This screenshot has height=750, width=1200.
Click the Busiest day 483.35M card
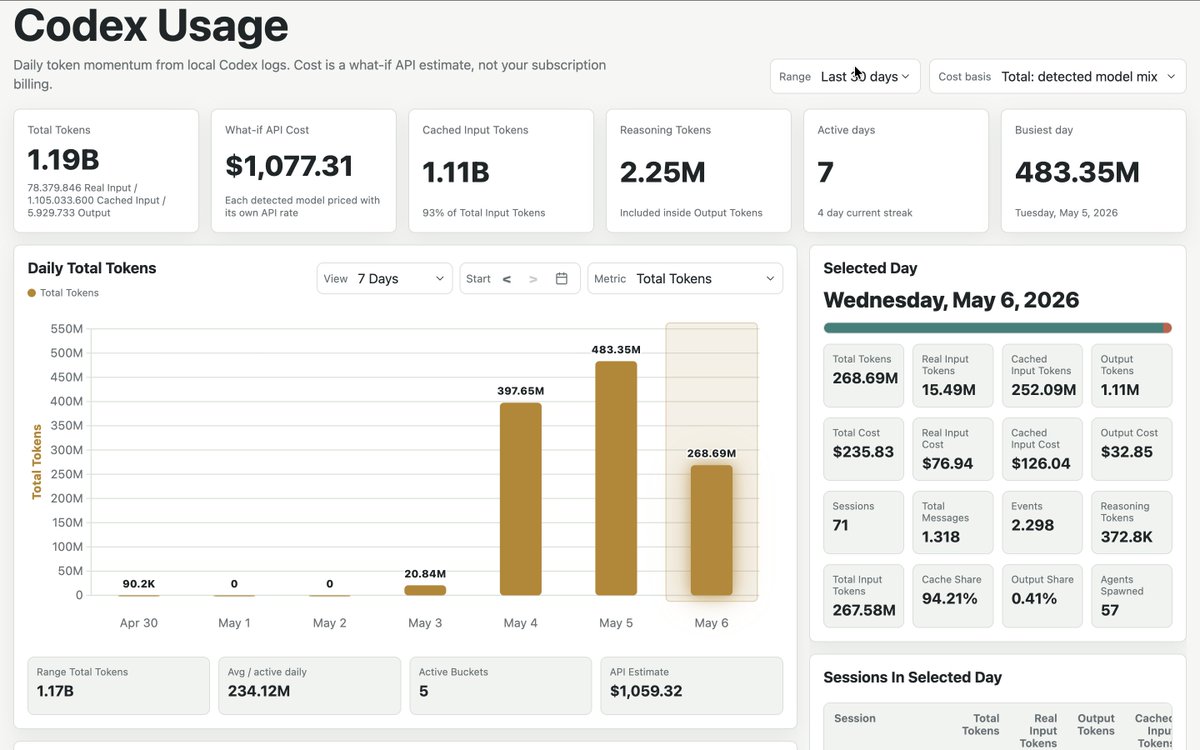click(1094, 171)
